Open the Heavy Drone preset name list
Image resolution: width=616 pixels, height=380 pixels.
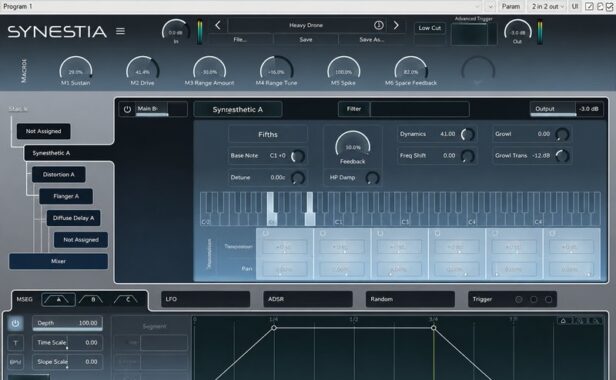306,26
